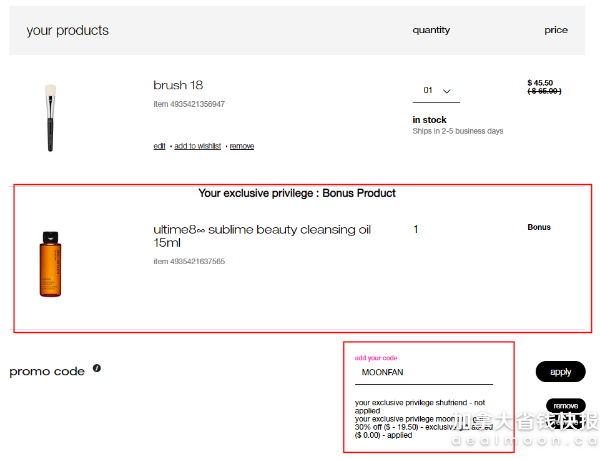
Task: Add brush 18 to wishlist
Action: click(197, 146)
